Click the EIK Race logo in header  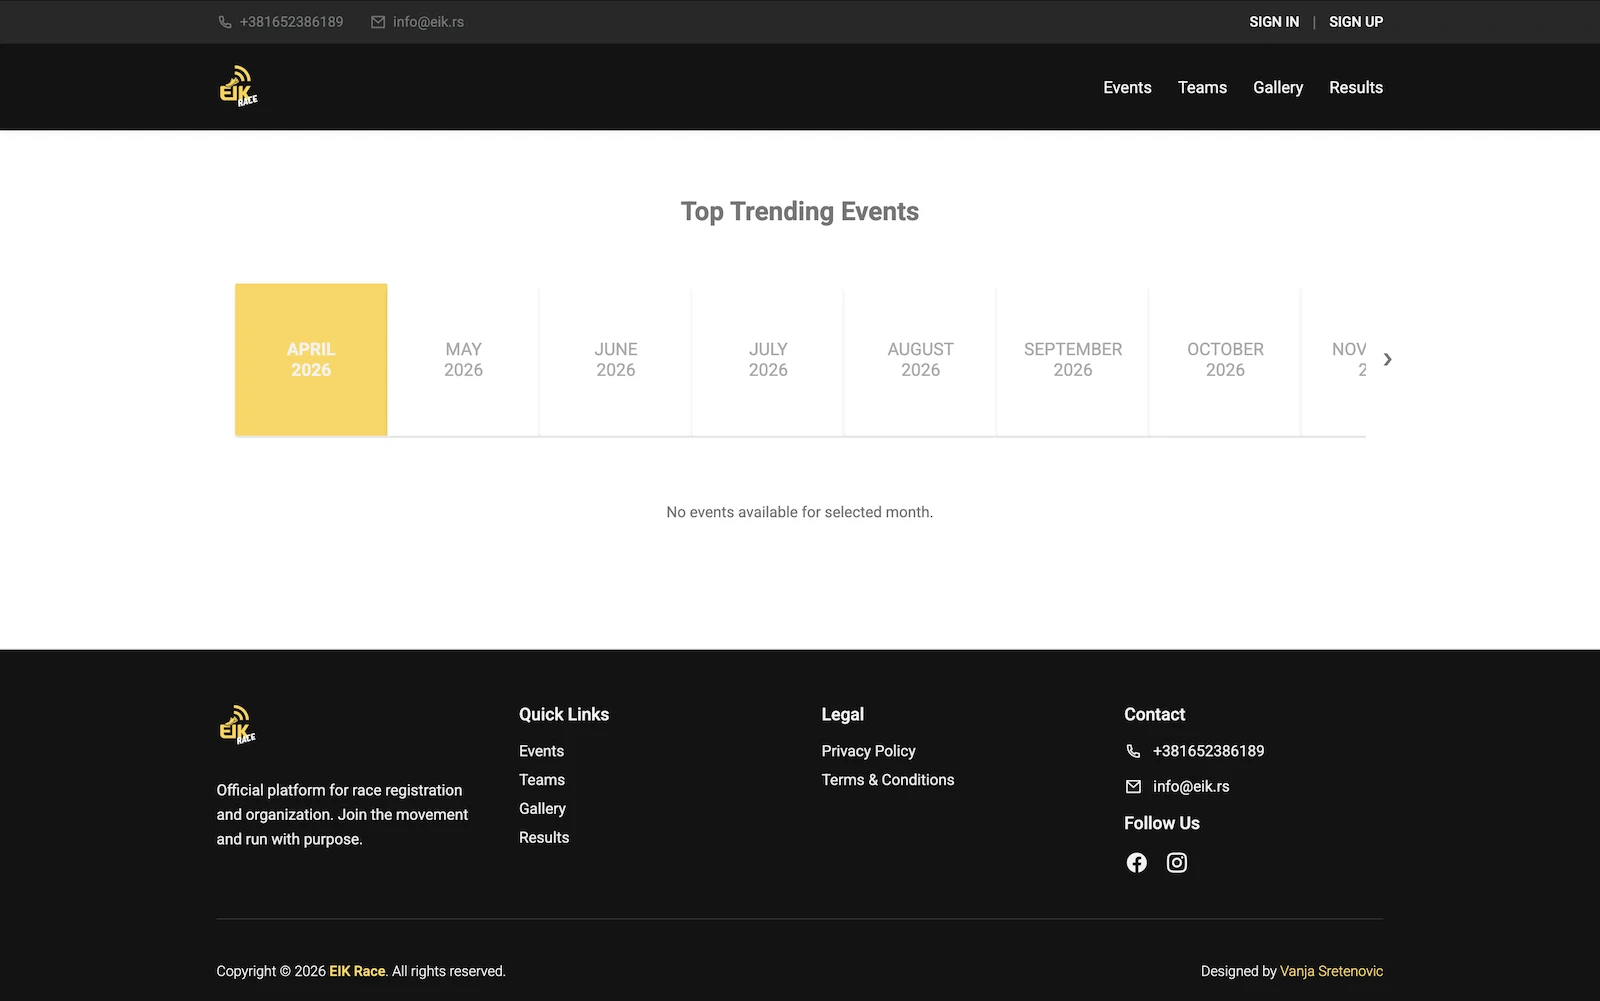[x=238, y=87]
